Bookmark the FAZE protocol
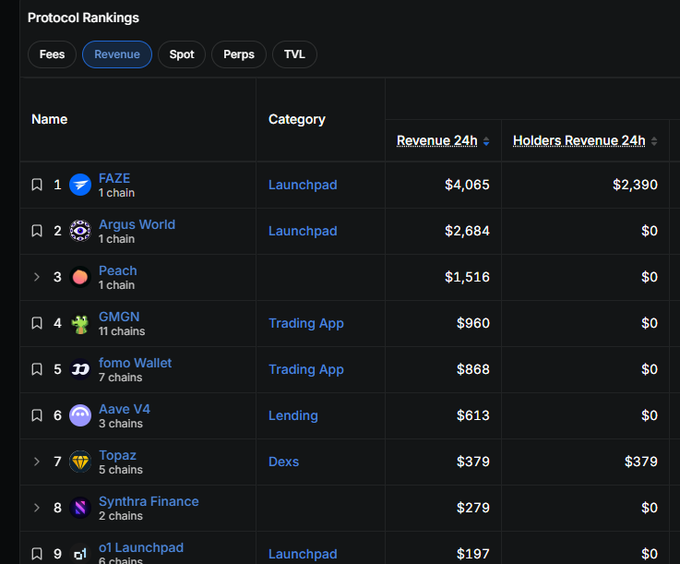 (37, 185)
